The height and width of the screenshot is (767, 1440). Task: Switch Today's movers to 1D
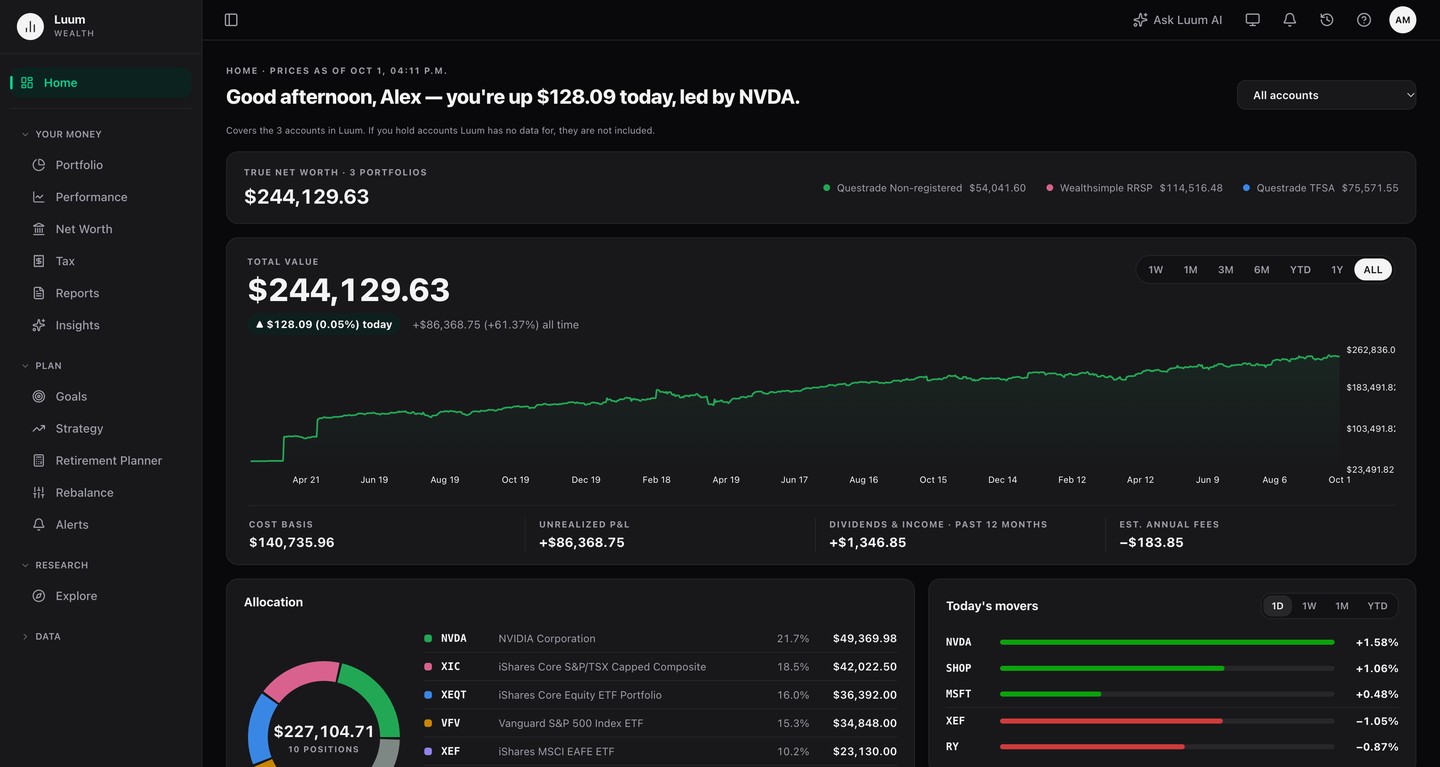coord(1277,606)
